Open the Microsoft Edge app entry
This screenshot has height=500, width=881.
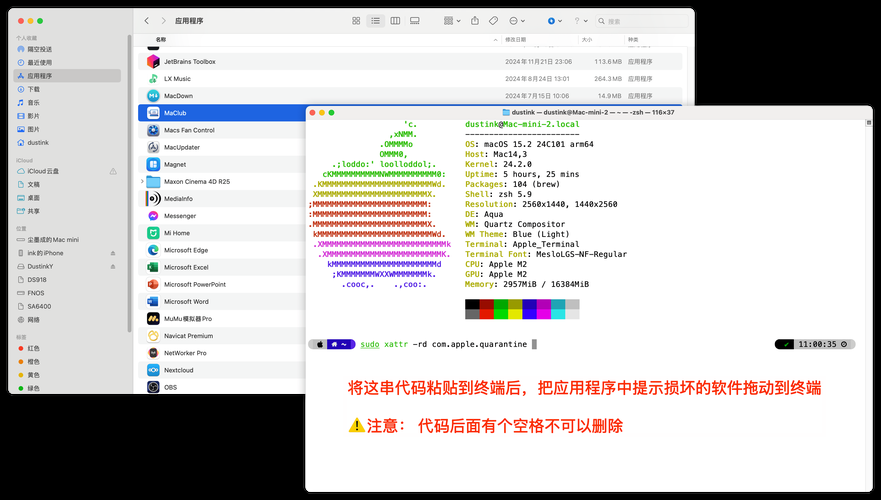[186, 250]
